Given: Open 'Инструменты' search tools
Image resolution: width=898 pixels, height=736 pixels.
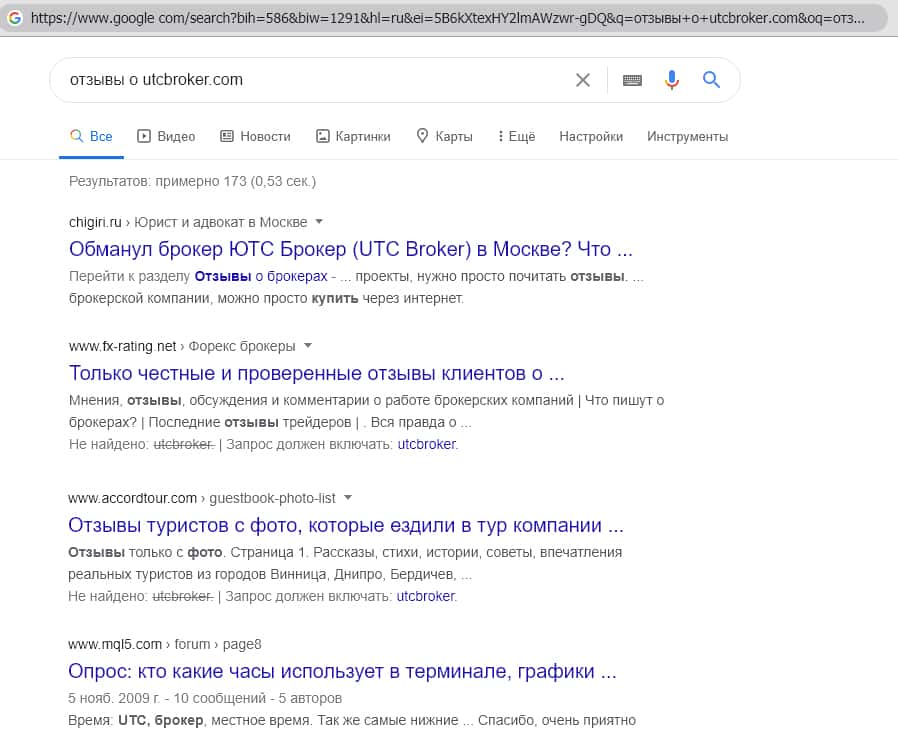Looking at the screenshot, I should coord(687,136).
